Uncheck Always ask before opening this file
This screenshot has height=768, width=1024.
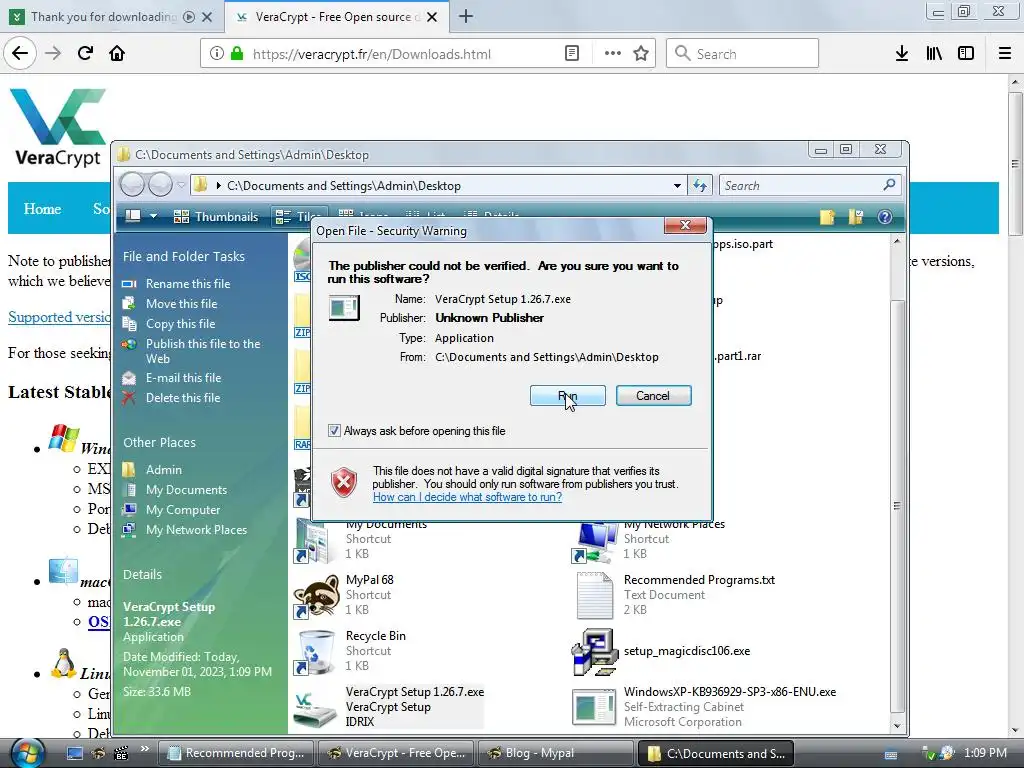(334, 431)
